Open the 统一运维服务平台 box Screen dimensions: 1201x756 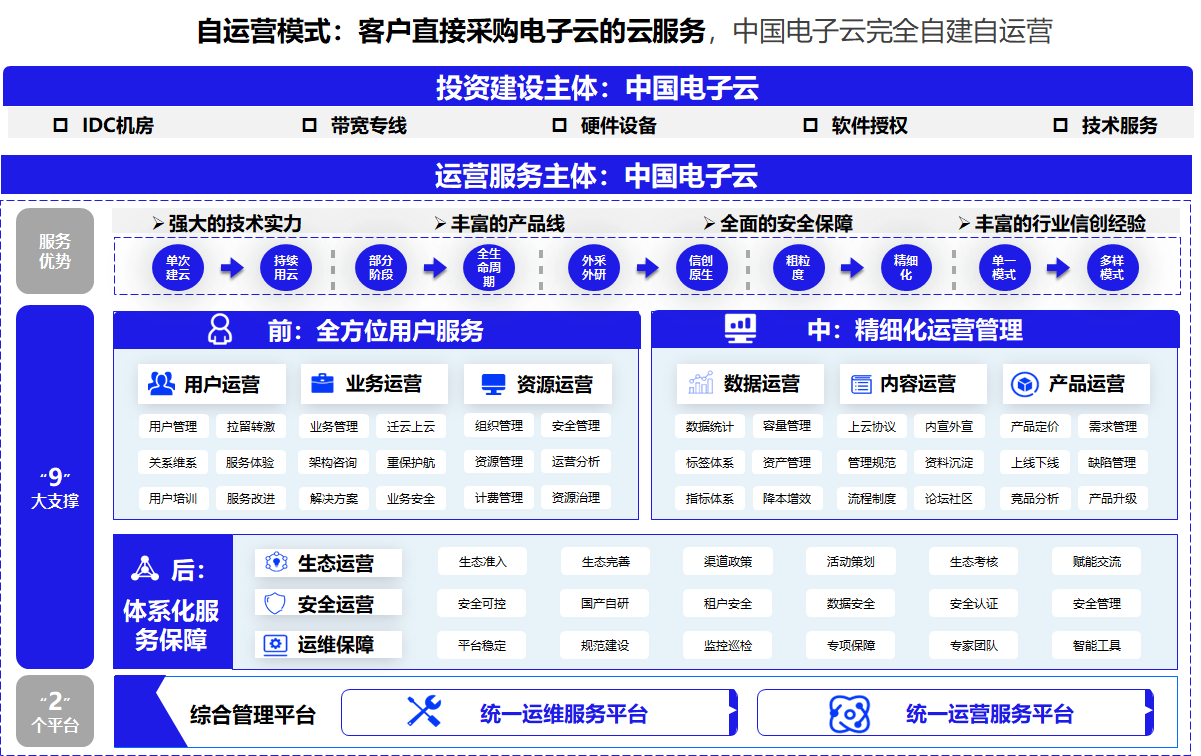(x=539, y=713)
